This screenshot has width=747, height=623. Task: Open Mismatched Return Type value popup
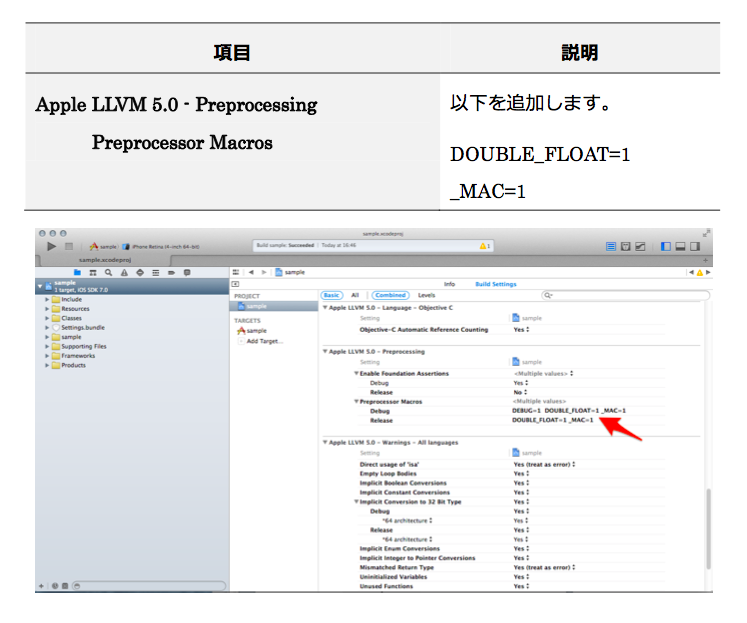pyautogui.click(x=544, y=567)
